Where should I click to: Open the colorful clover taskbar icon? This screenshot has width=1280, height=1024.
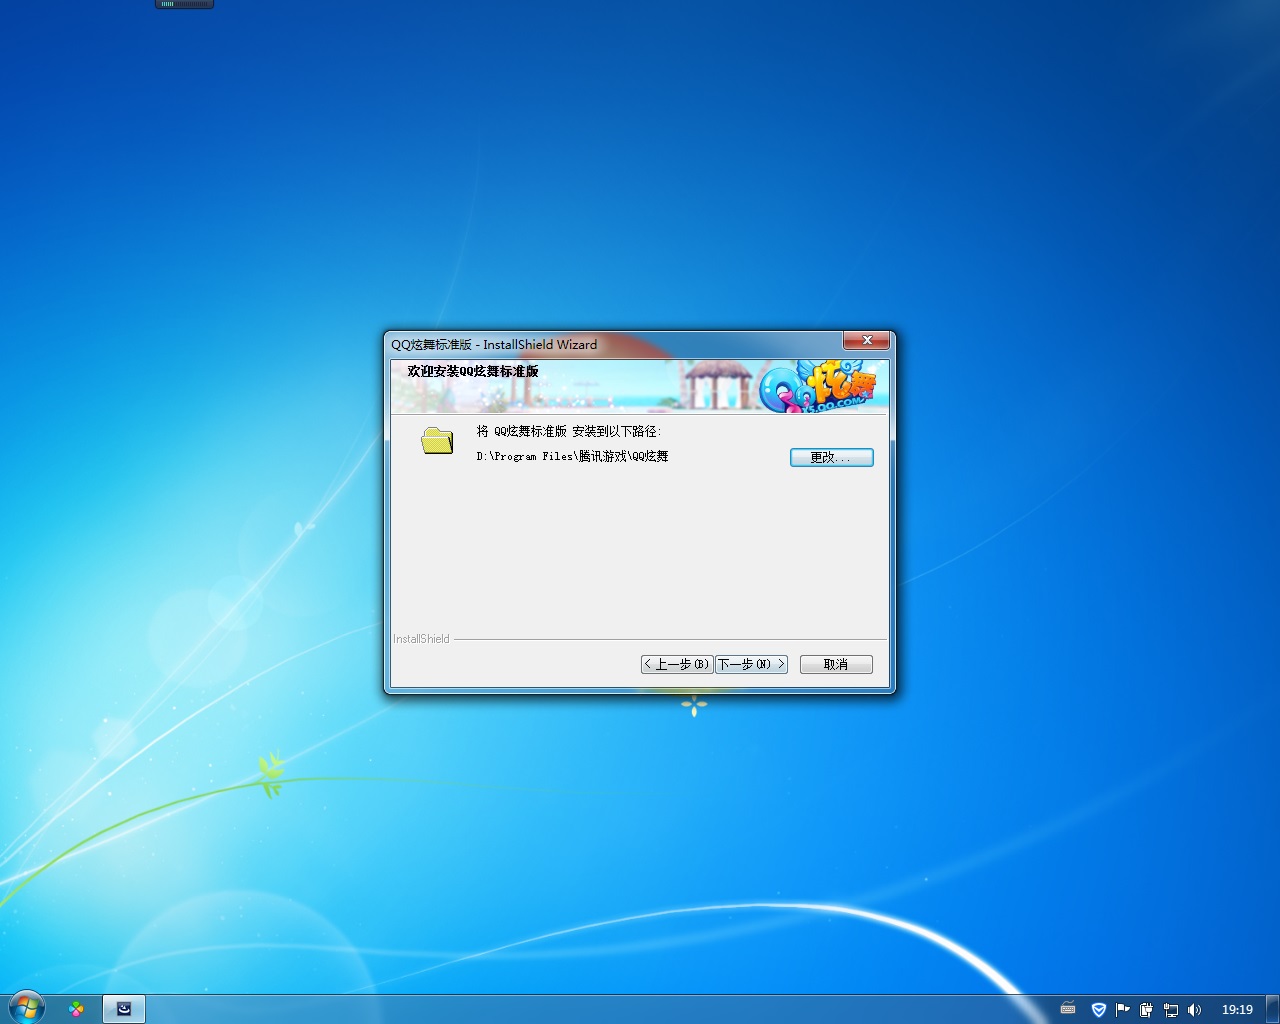pyautogui.click(x=76, y=1009)
